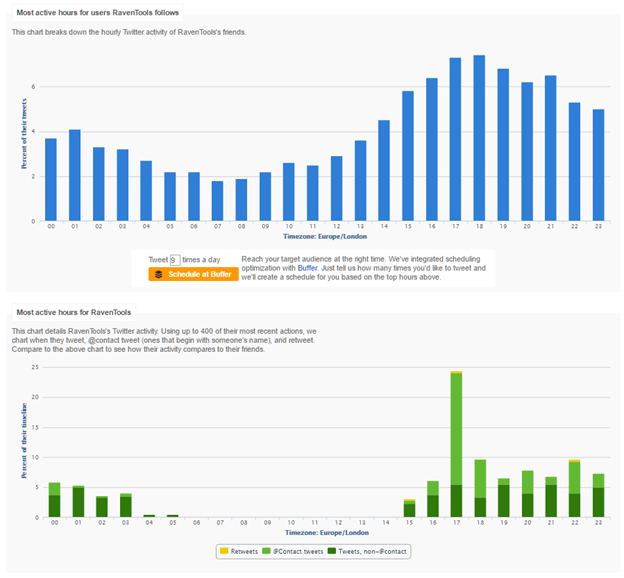Click the Timezone label under the top chart

tap(324, 236)
